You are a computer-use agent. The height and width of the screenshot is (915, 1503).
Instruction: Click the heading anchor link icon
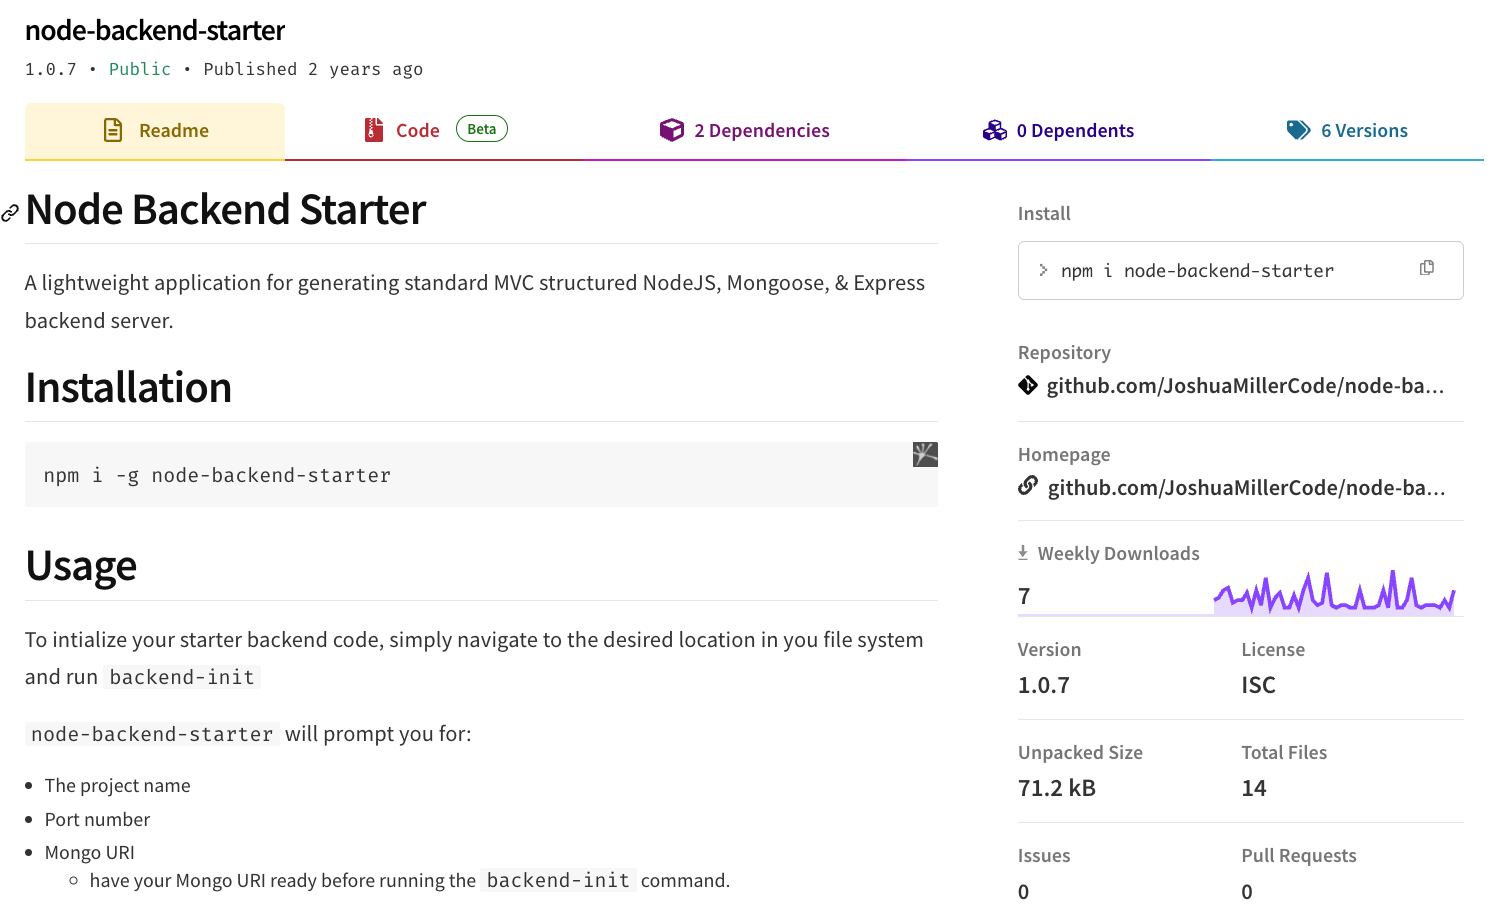tap(10, 212)
